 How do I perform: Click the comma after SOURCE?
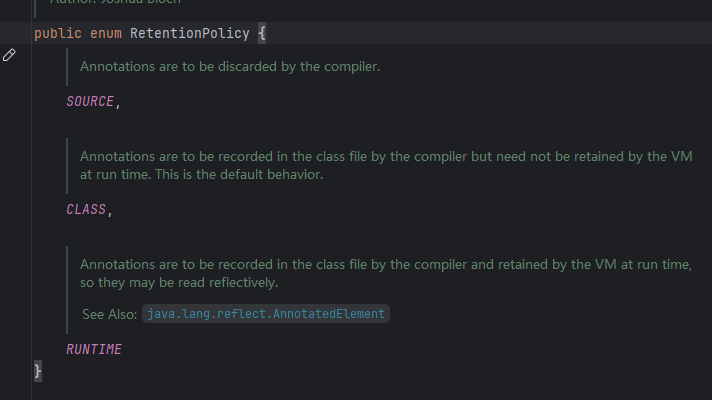[x=118, y=104]
